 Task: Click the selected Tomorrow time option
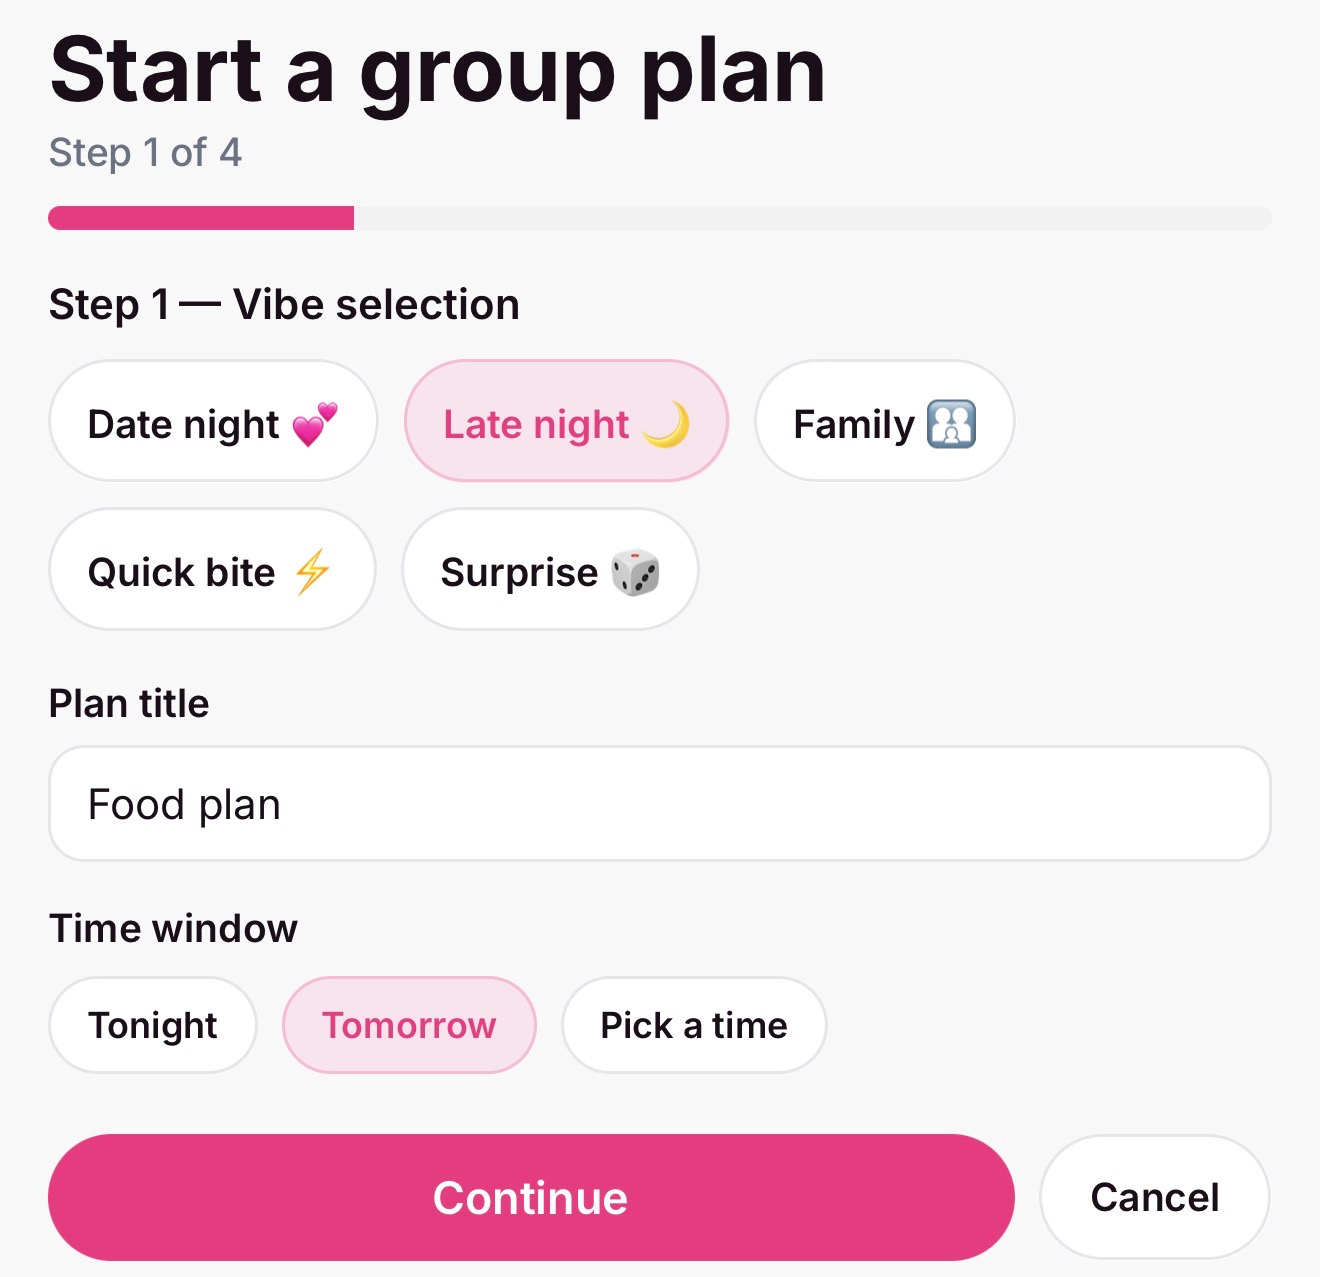click(x=409, y=1025)
